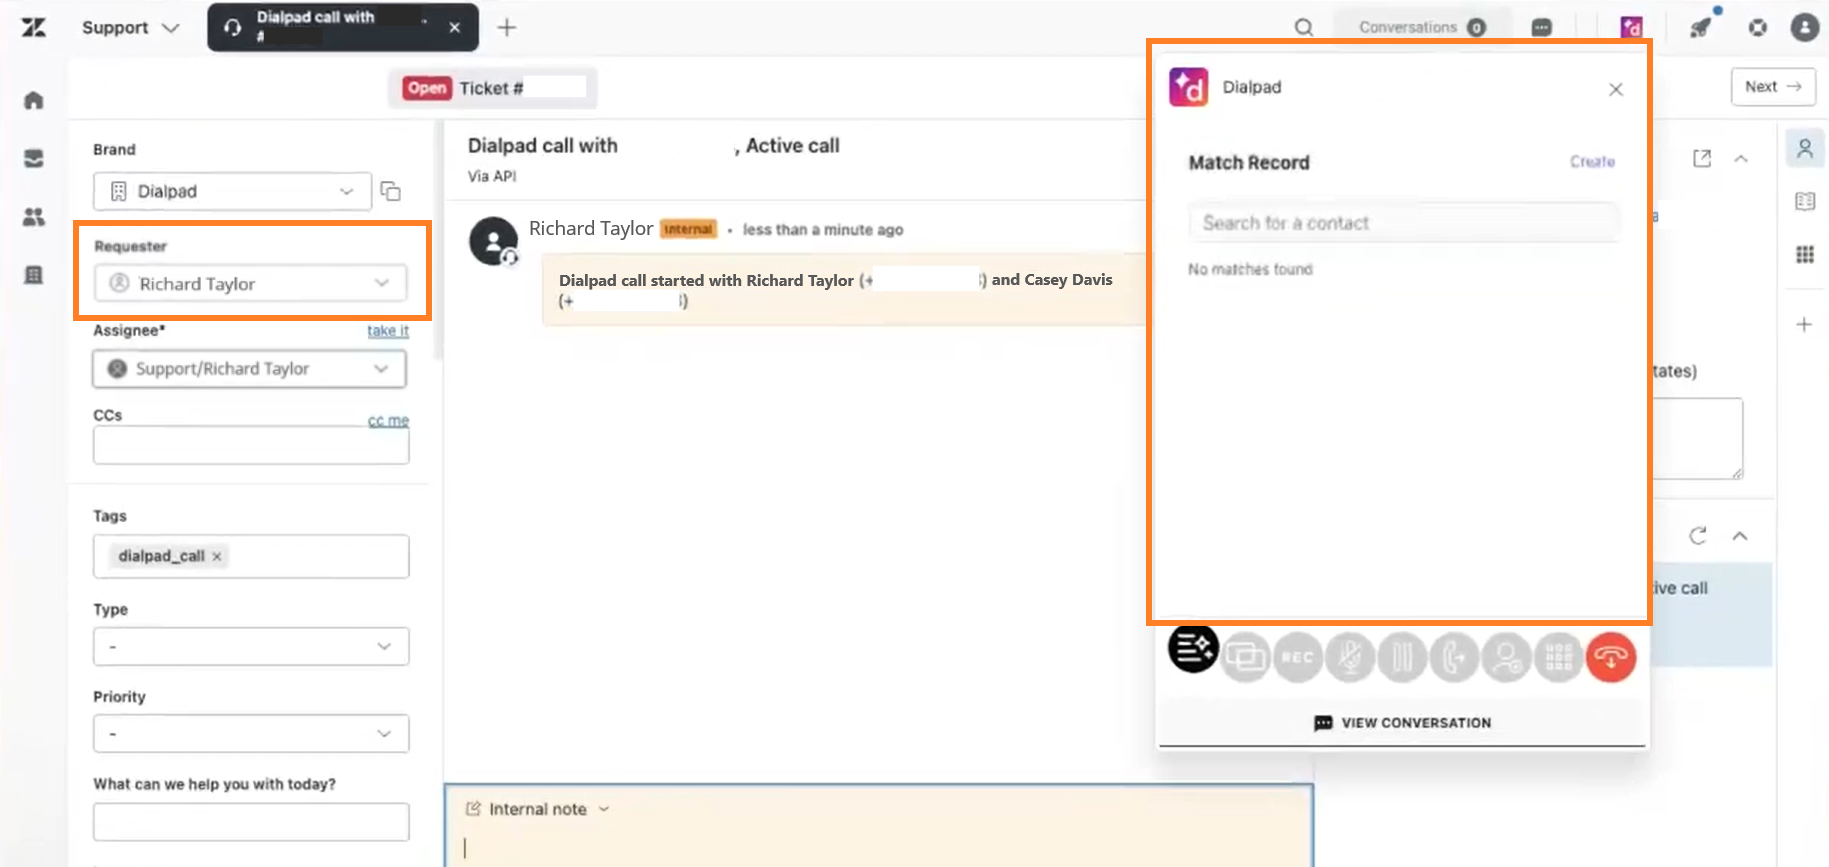Click into the internal note text area
This screenshot has width=1829, height=867.
[878, 847]
